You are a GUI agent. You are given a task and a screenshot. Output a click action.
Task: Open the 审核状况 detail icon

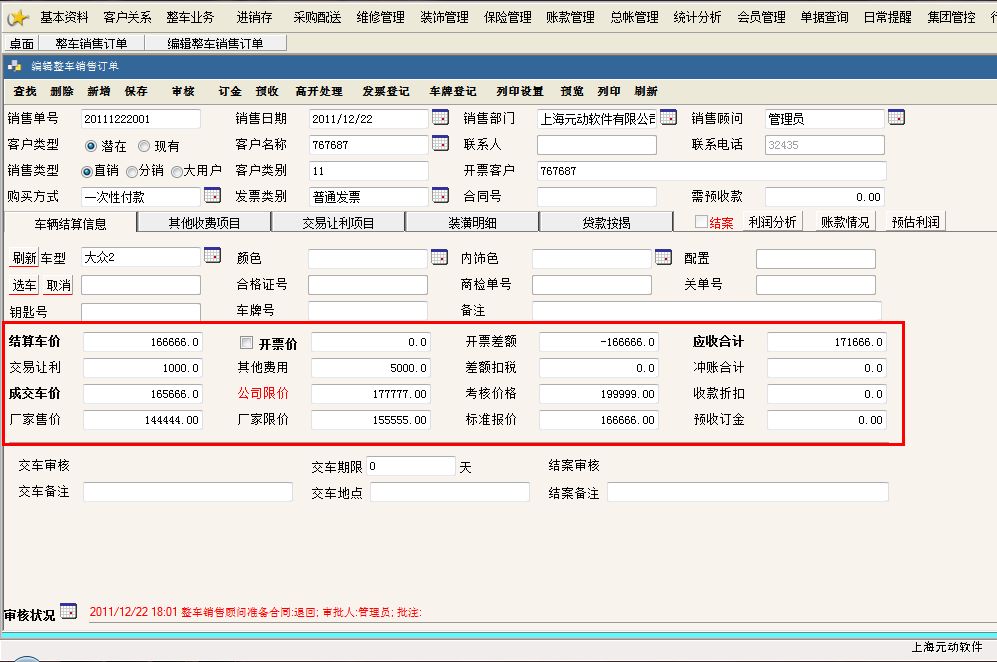point(68,611)
